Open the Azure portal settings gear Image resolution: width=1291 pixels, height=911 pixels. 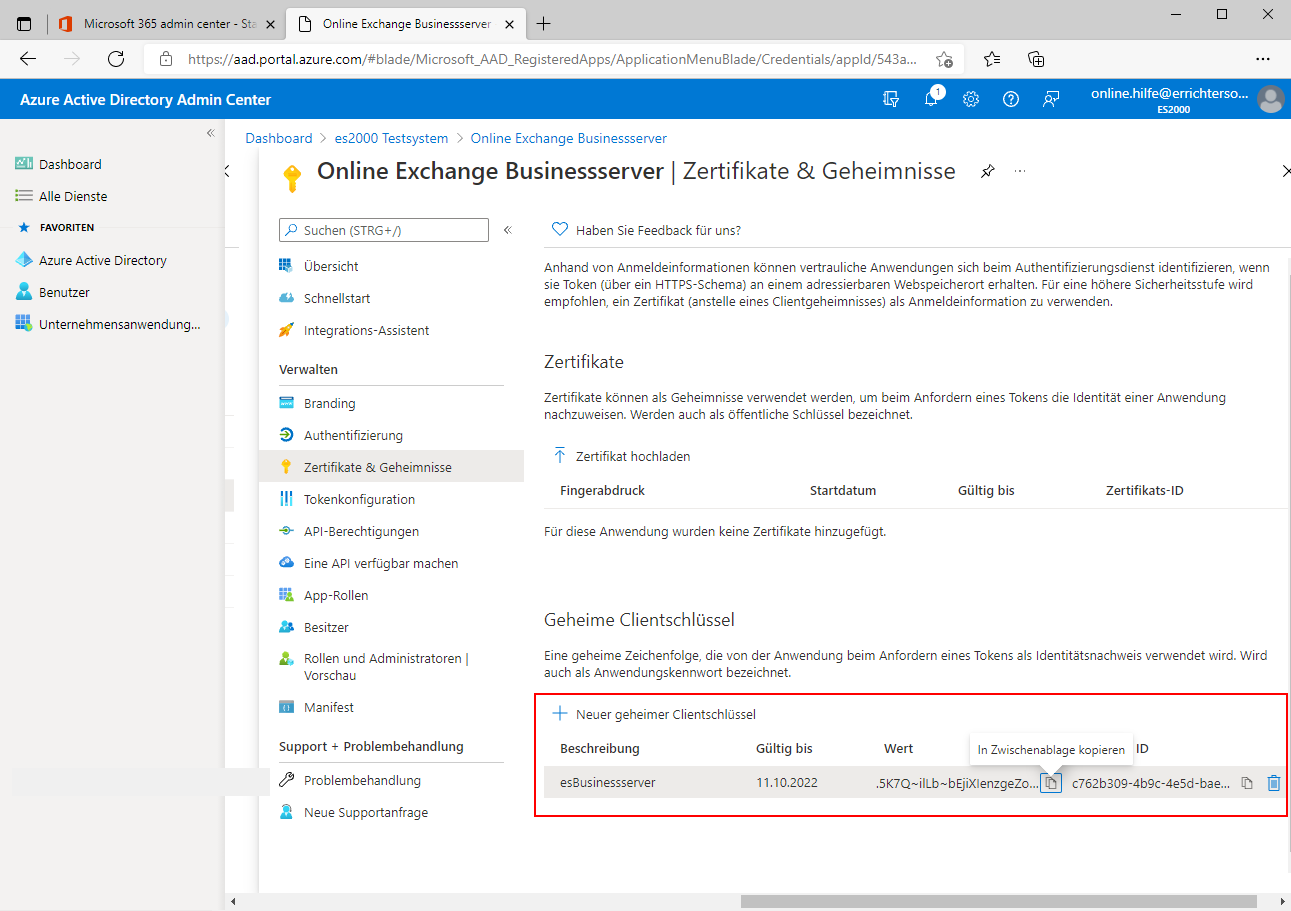pyautogui.click(x=971, y=99)
